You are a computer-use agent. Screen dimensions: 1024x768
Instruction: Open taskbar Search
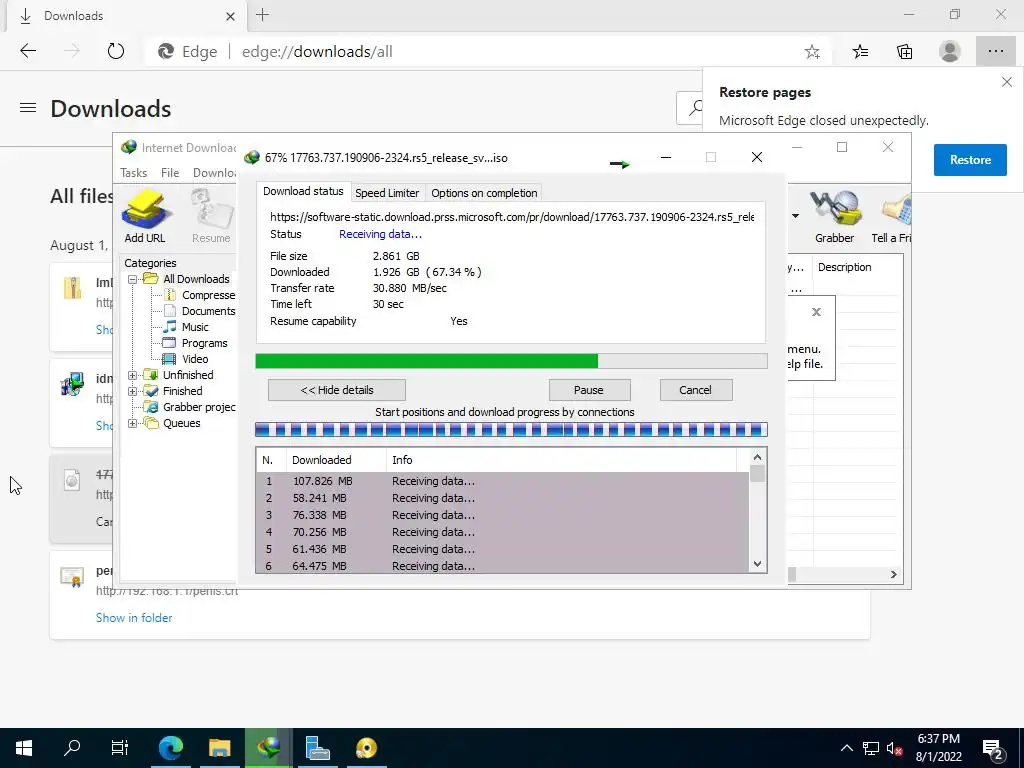point(72,748)
